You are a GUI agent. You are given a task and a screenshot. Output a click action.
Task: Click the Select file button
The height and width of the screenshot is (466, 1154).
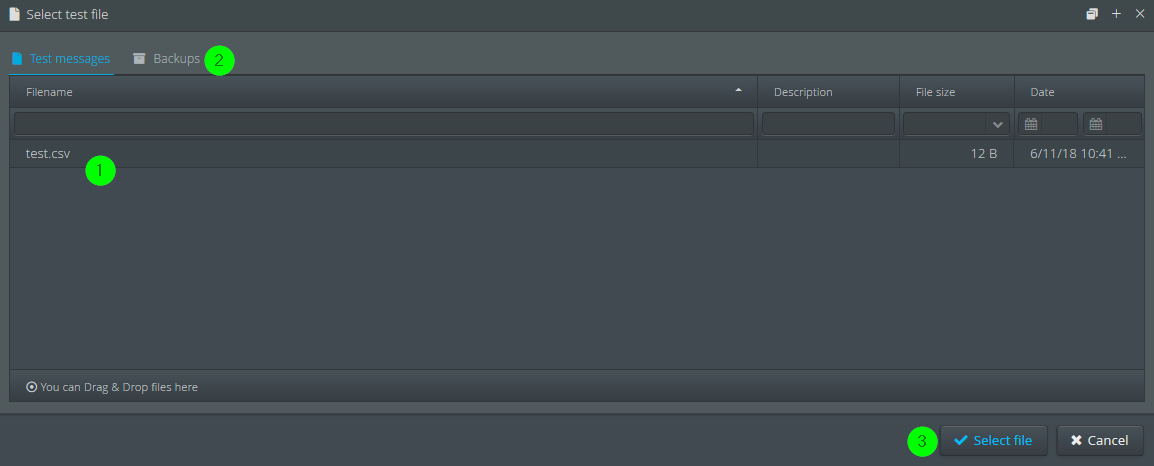(x=994, y=440)
